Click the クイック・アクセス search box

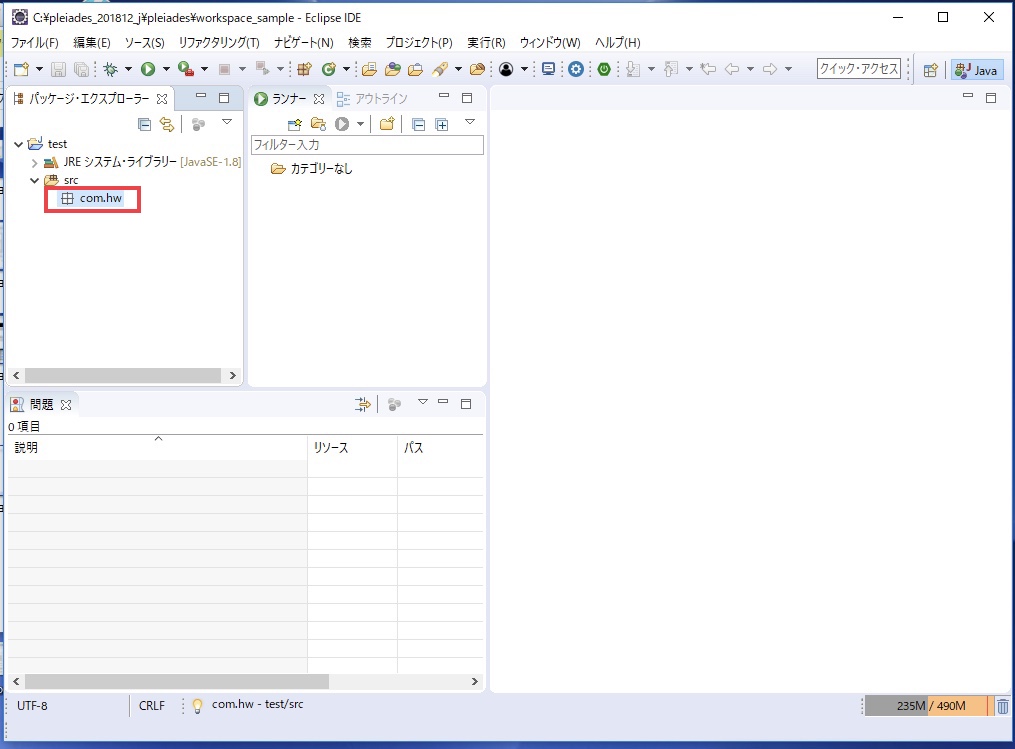[858, 69]
